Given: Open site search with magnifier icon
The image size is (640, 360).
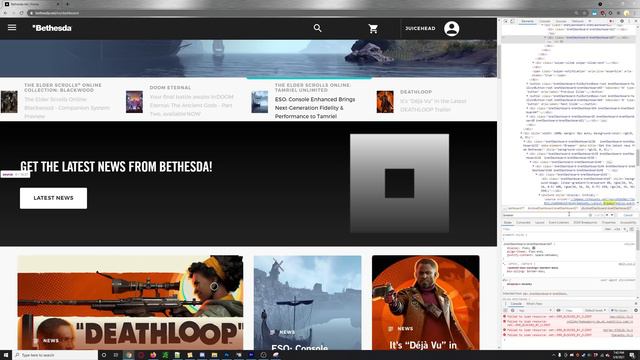Looking at the screenshot, I should coord(318,28).
